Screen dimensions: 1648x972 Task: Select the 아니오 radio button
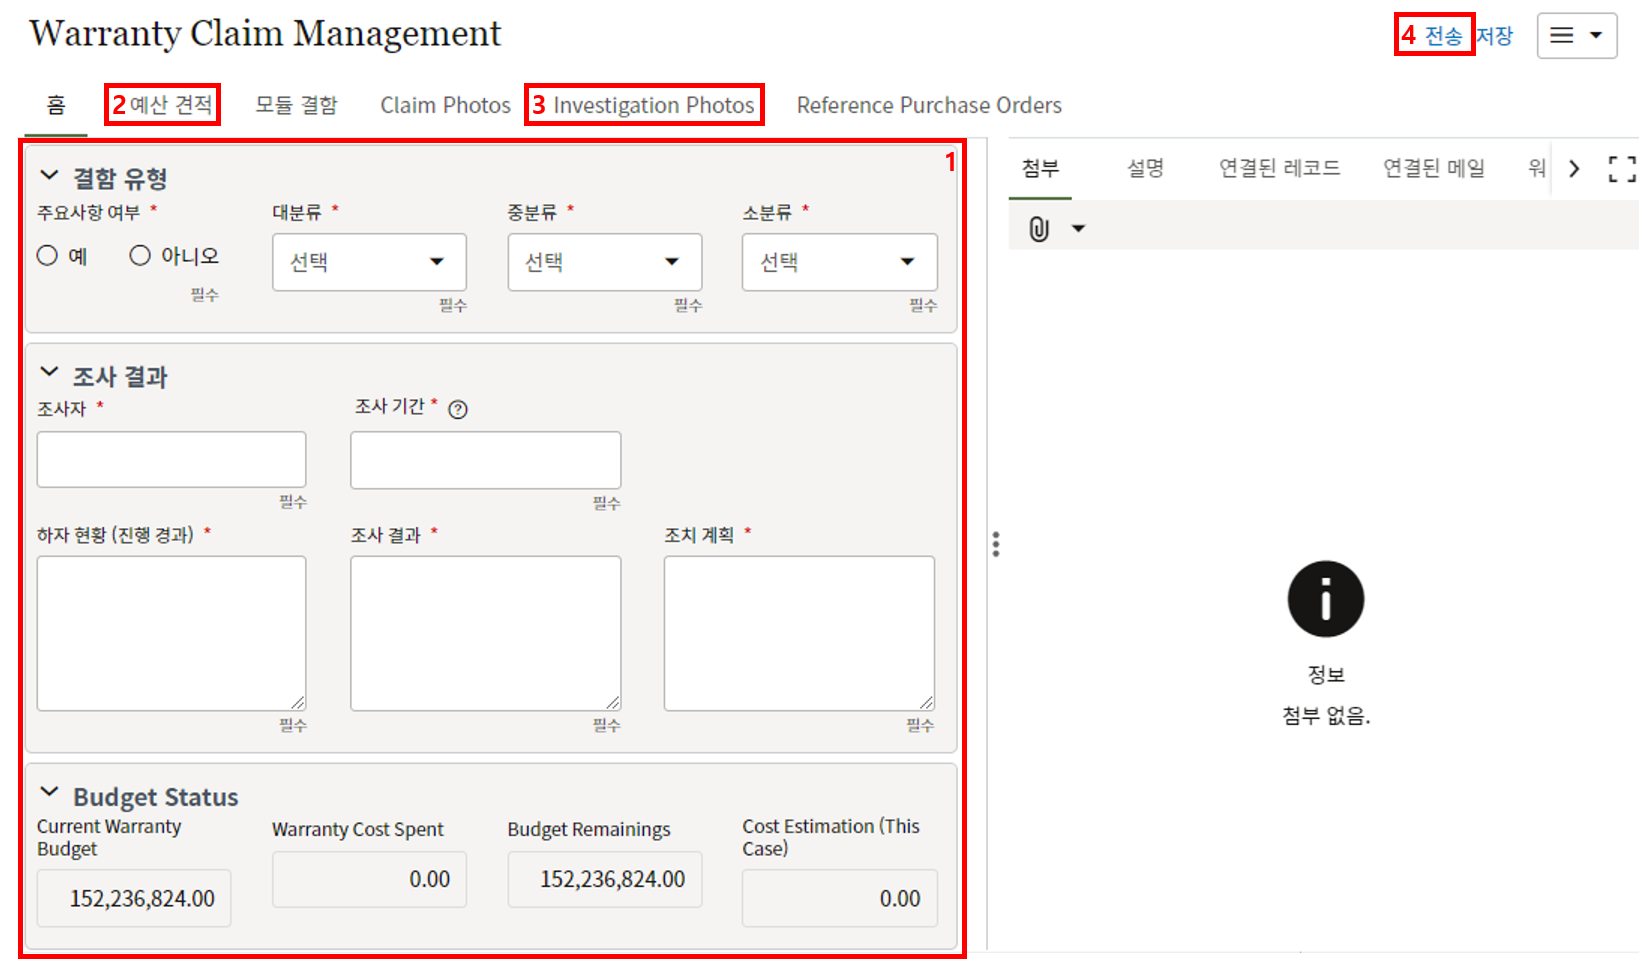tap(140, 256)
